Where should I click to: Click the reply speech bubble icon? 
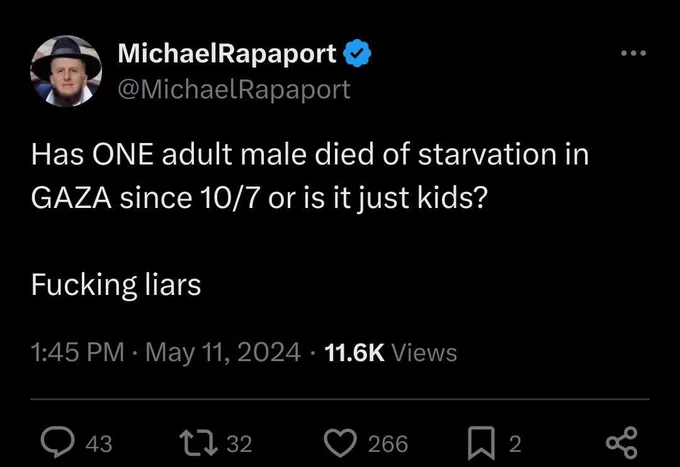(x=57, y=442)
